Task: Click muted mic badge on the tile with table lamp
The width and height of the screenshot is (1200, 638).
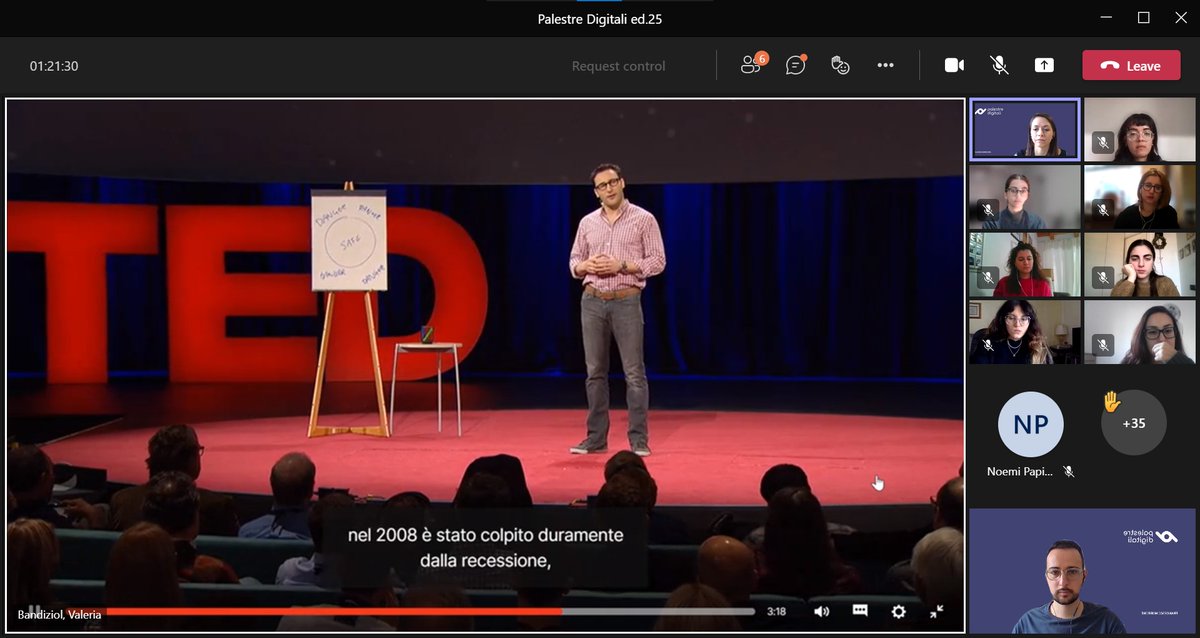Action: pyautogui.click(x=988, y=344)
